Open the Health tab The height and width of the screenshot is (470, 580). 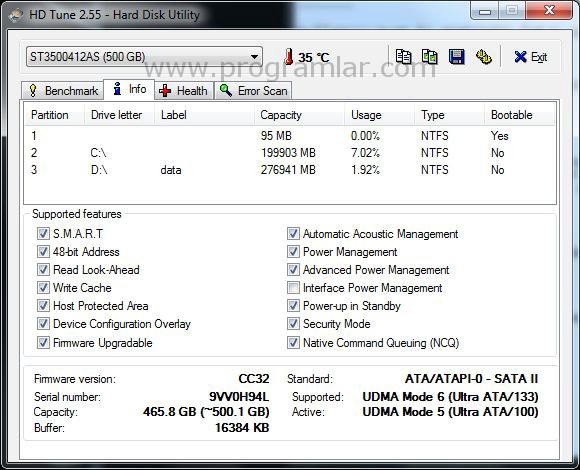click(x=184, y=91)
